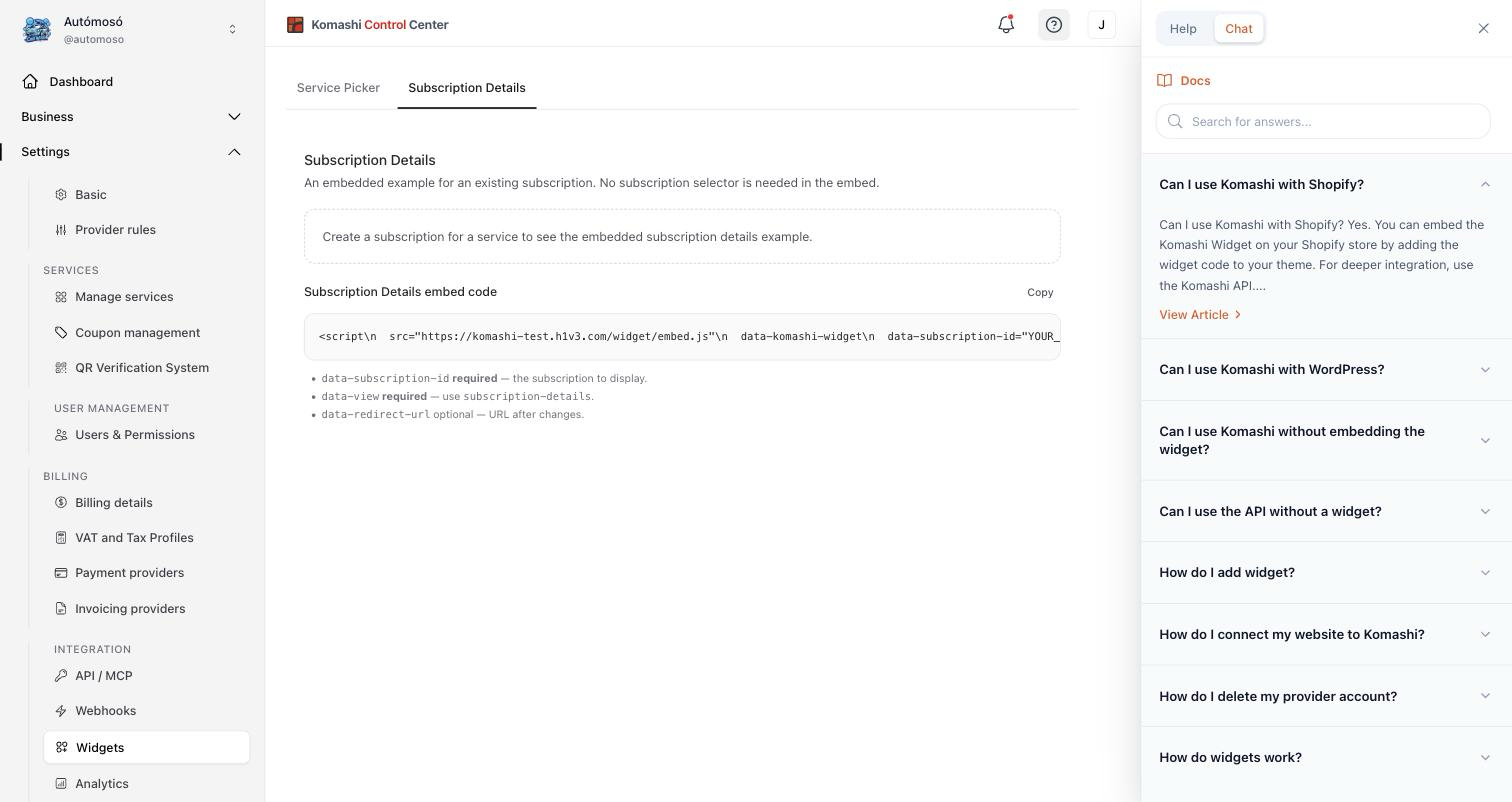
Task: Open the notifications bell
Action: pyautogui.click(x=1006, y=25)
